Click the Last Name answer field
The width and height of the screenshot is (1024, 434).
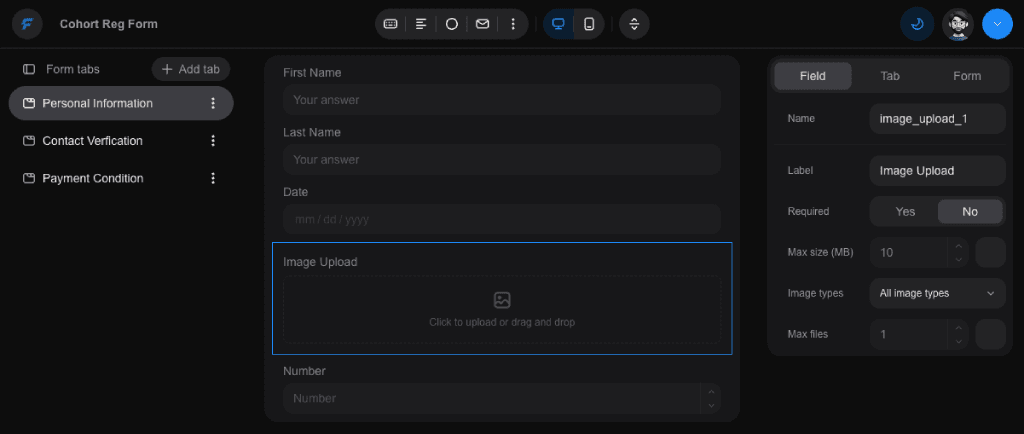(x=502, y=159)
